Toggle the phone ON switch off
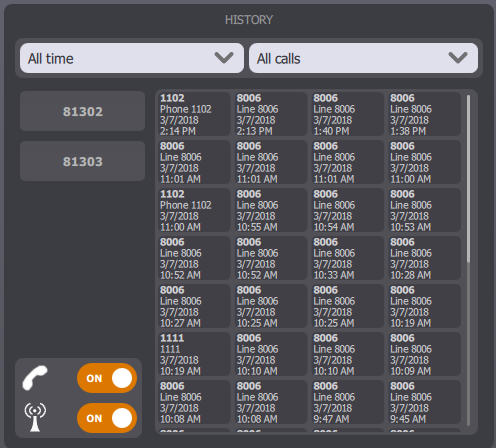 107,378
